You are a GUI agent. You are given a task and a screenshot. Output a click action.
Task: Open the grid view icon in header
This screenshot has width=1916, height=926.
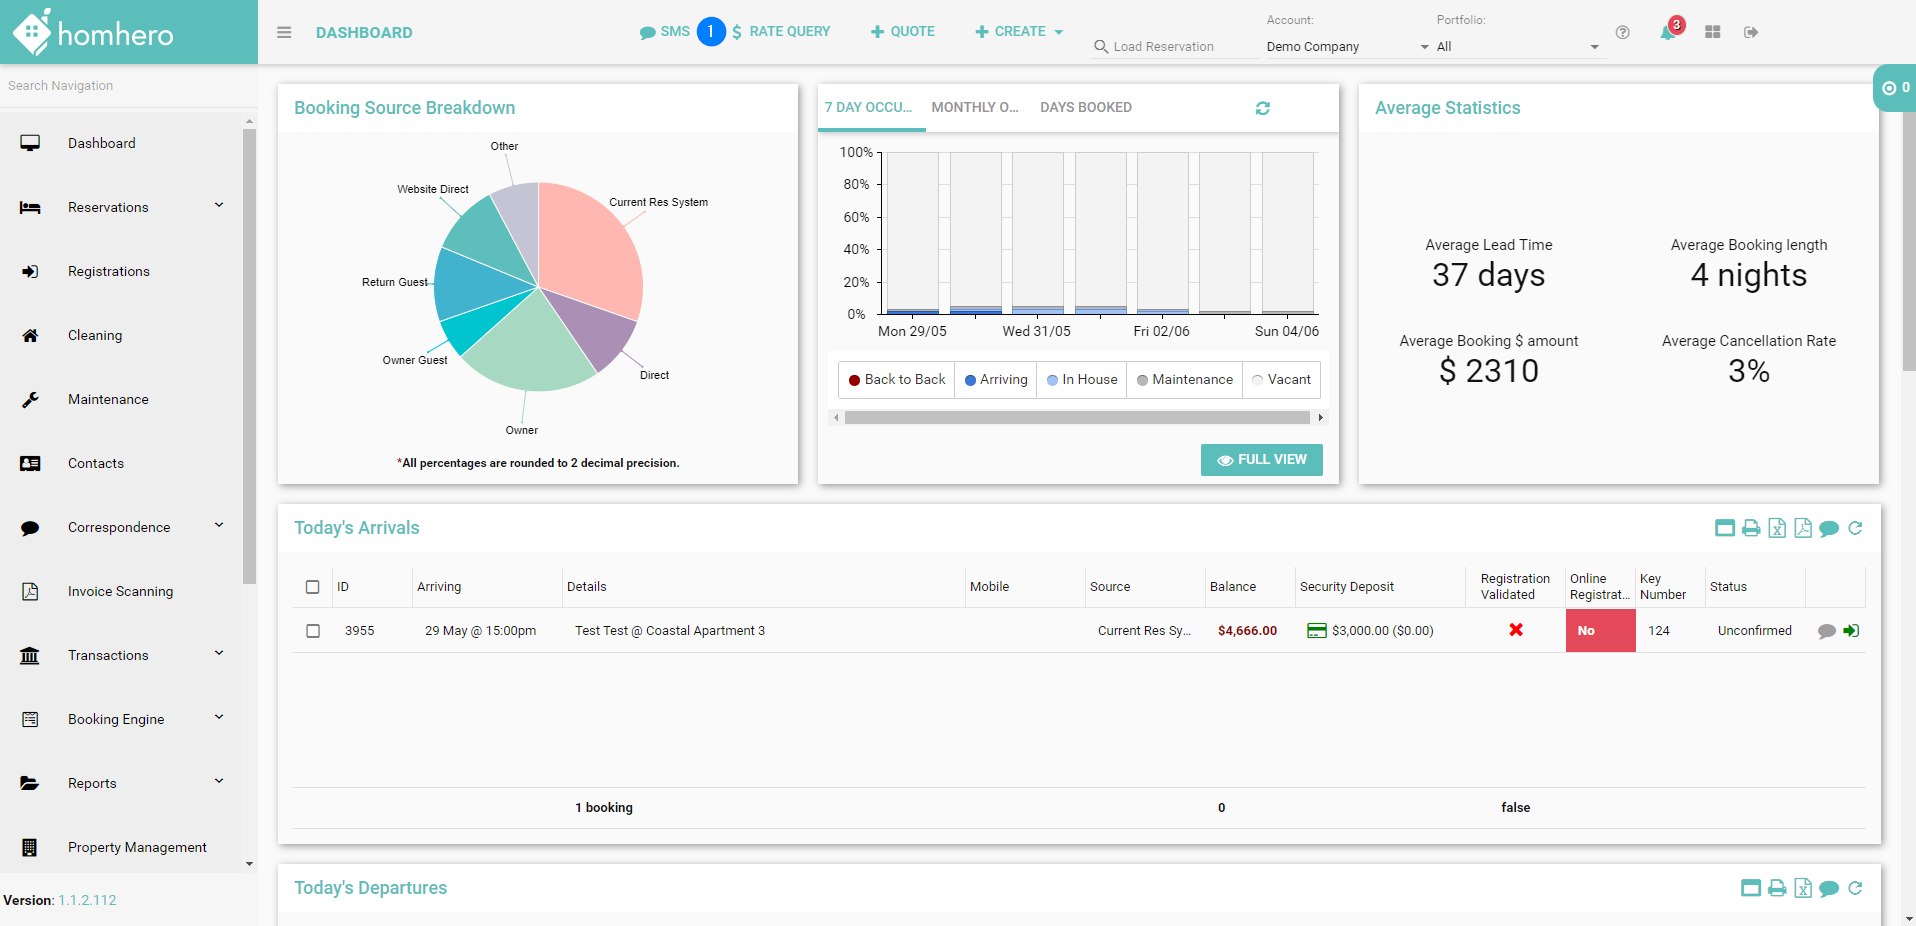(x=1712, y=32)
